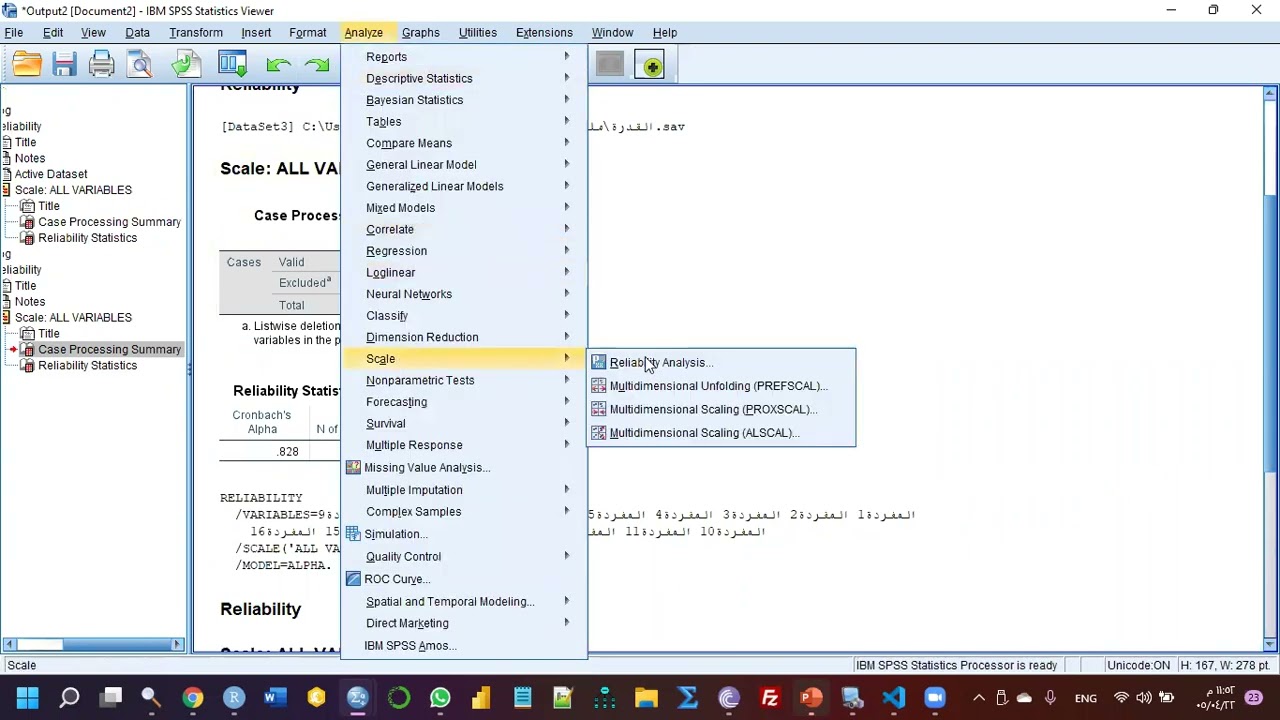Viewport: 1280px width, 720px height.
Task: Click the ALSCAL submenu icon
Action: pos(598,433)
